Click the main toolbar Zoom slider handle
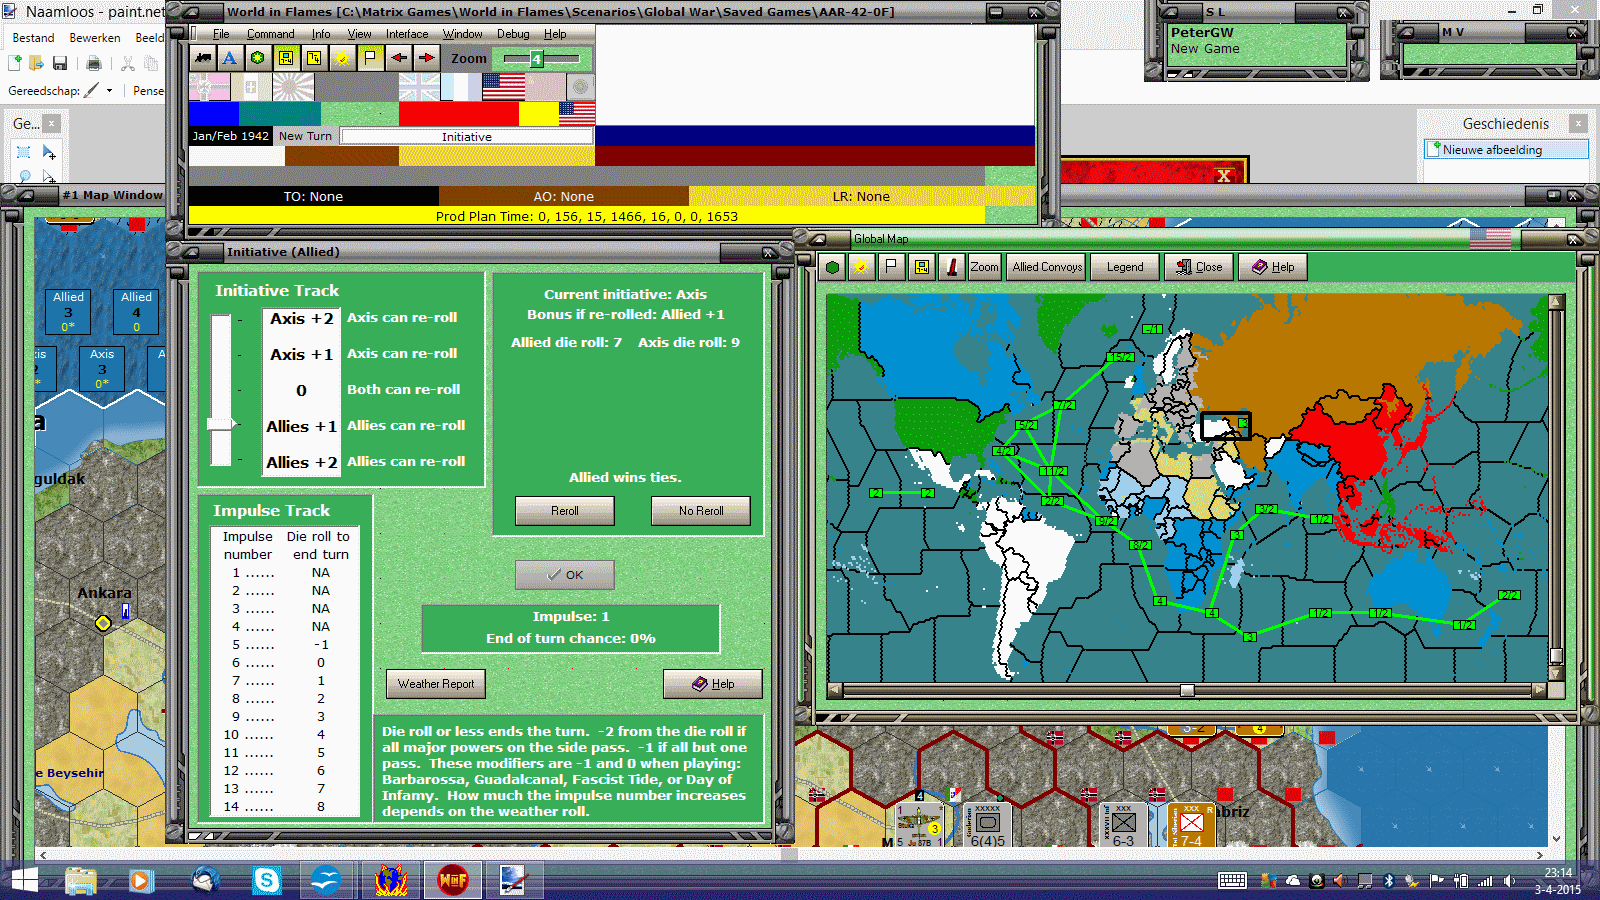Image resolution: width=1600 pixels, height=900 pixels. 536,59
